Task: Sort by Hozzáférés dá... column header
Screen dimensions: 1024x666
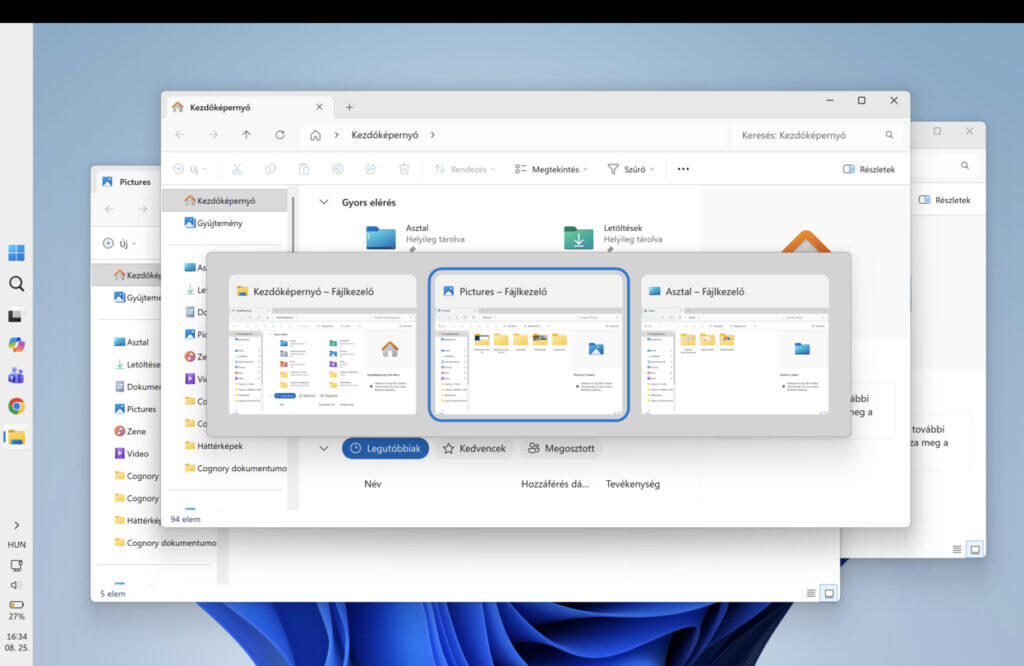Action: (555, 484)
